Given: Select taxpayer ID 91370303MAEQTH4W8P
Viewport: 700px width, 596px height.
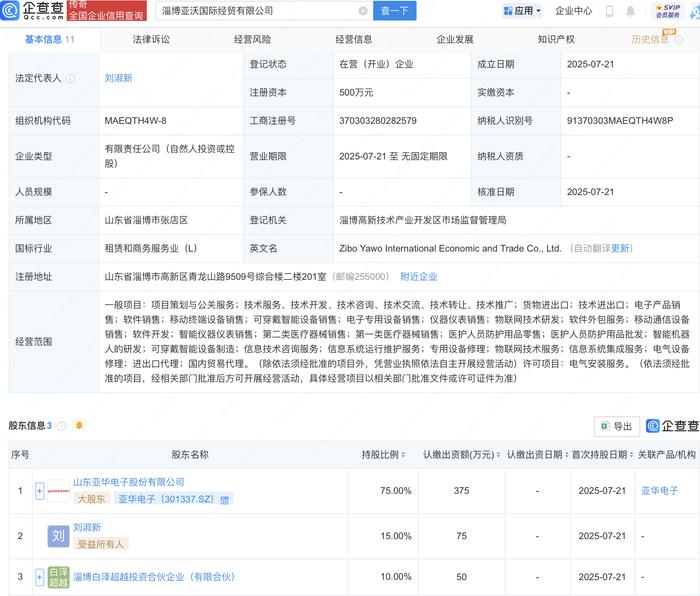Looking at the screenshot, I should pyautogui.click(x=620, y=121).
